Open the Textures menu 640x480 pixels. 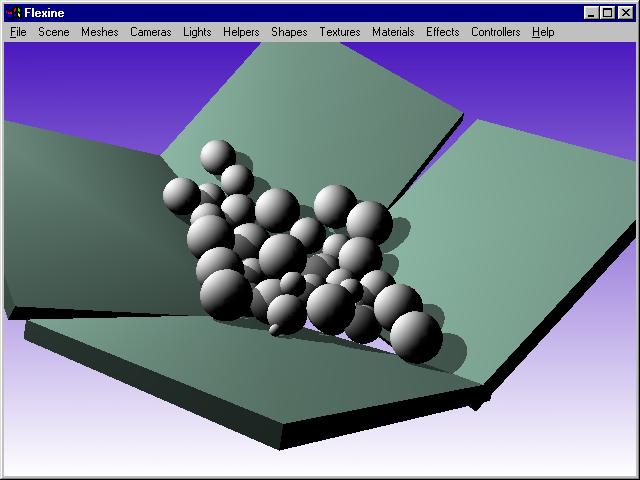(340, 32)
